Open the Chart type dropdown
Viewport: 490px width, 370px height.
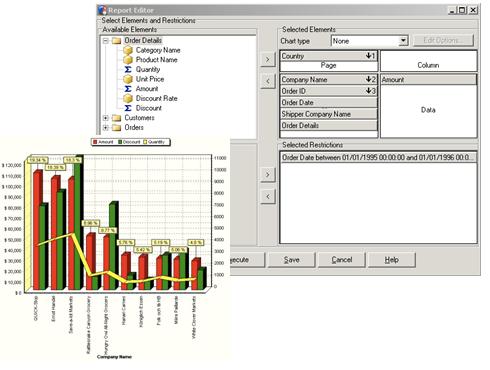point(403,41)
